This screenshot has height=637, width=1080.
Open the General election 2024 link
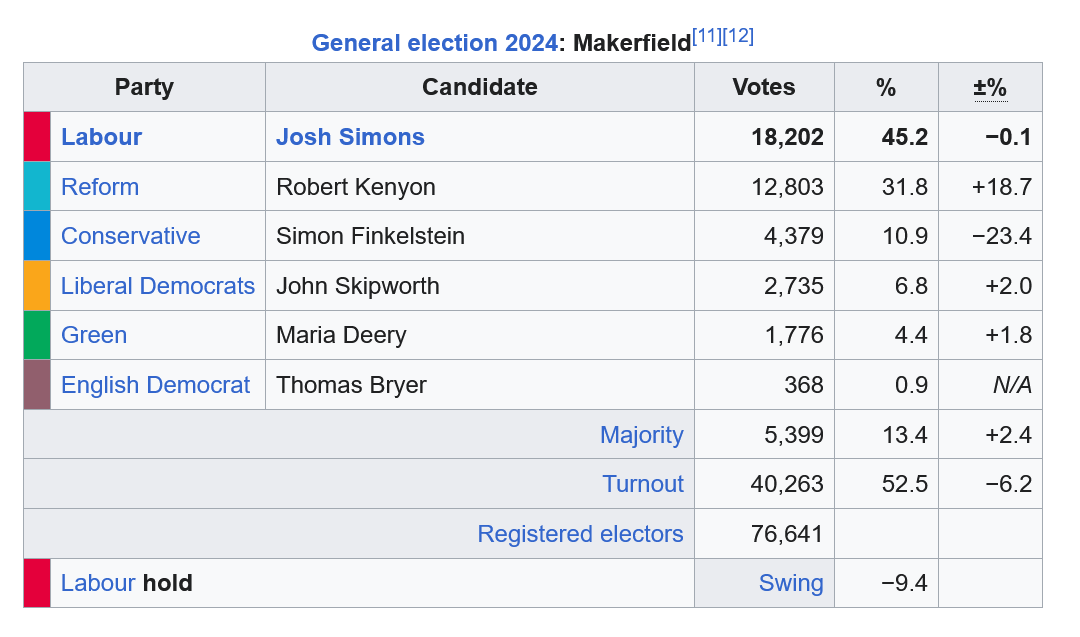[x=435, y=43]
